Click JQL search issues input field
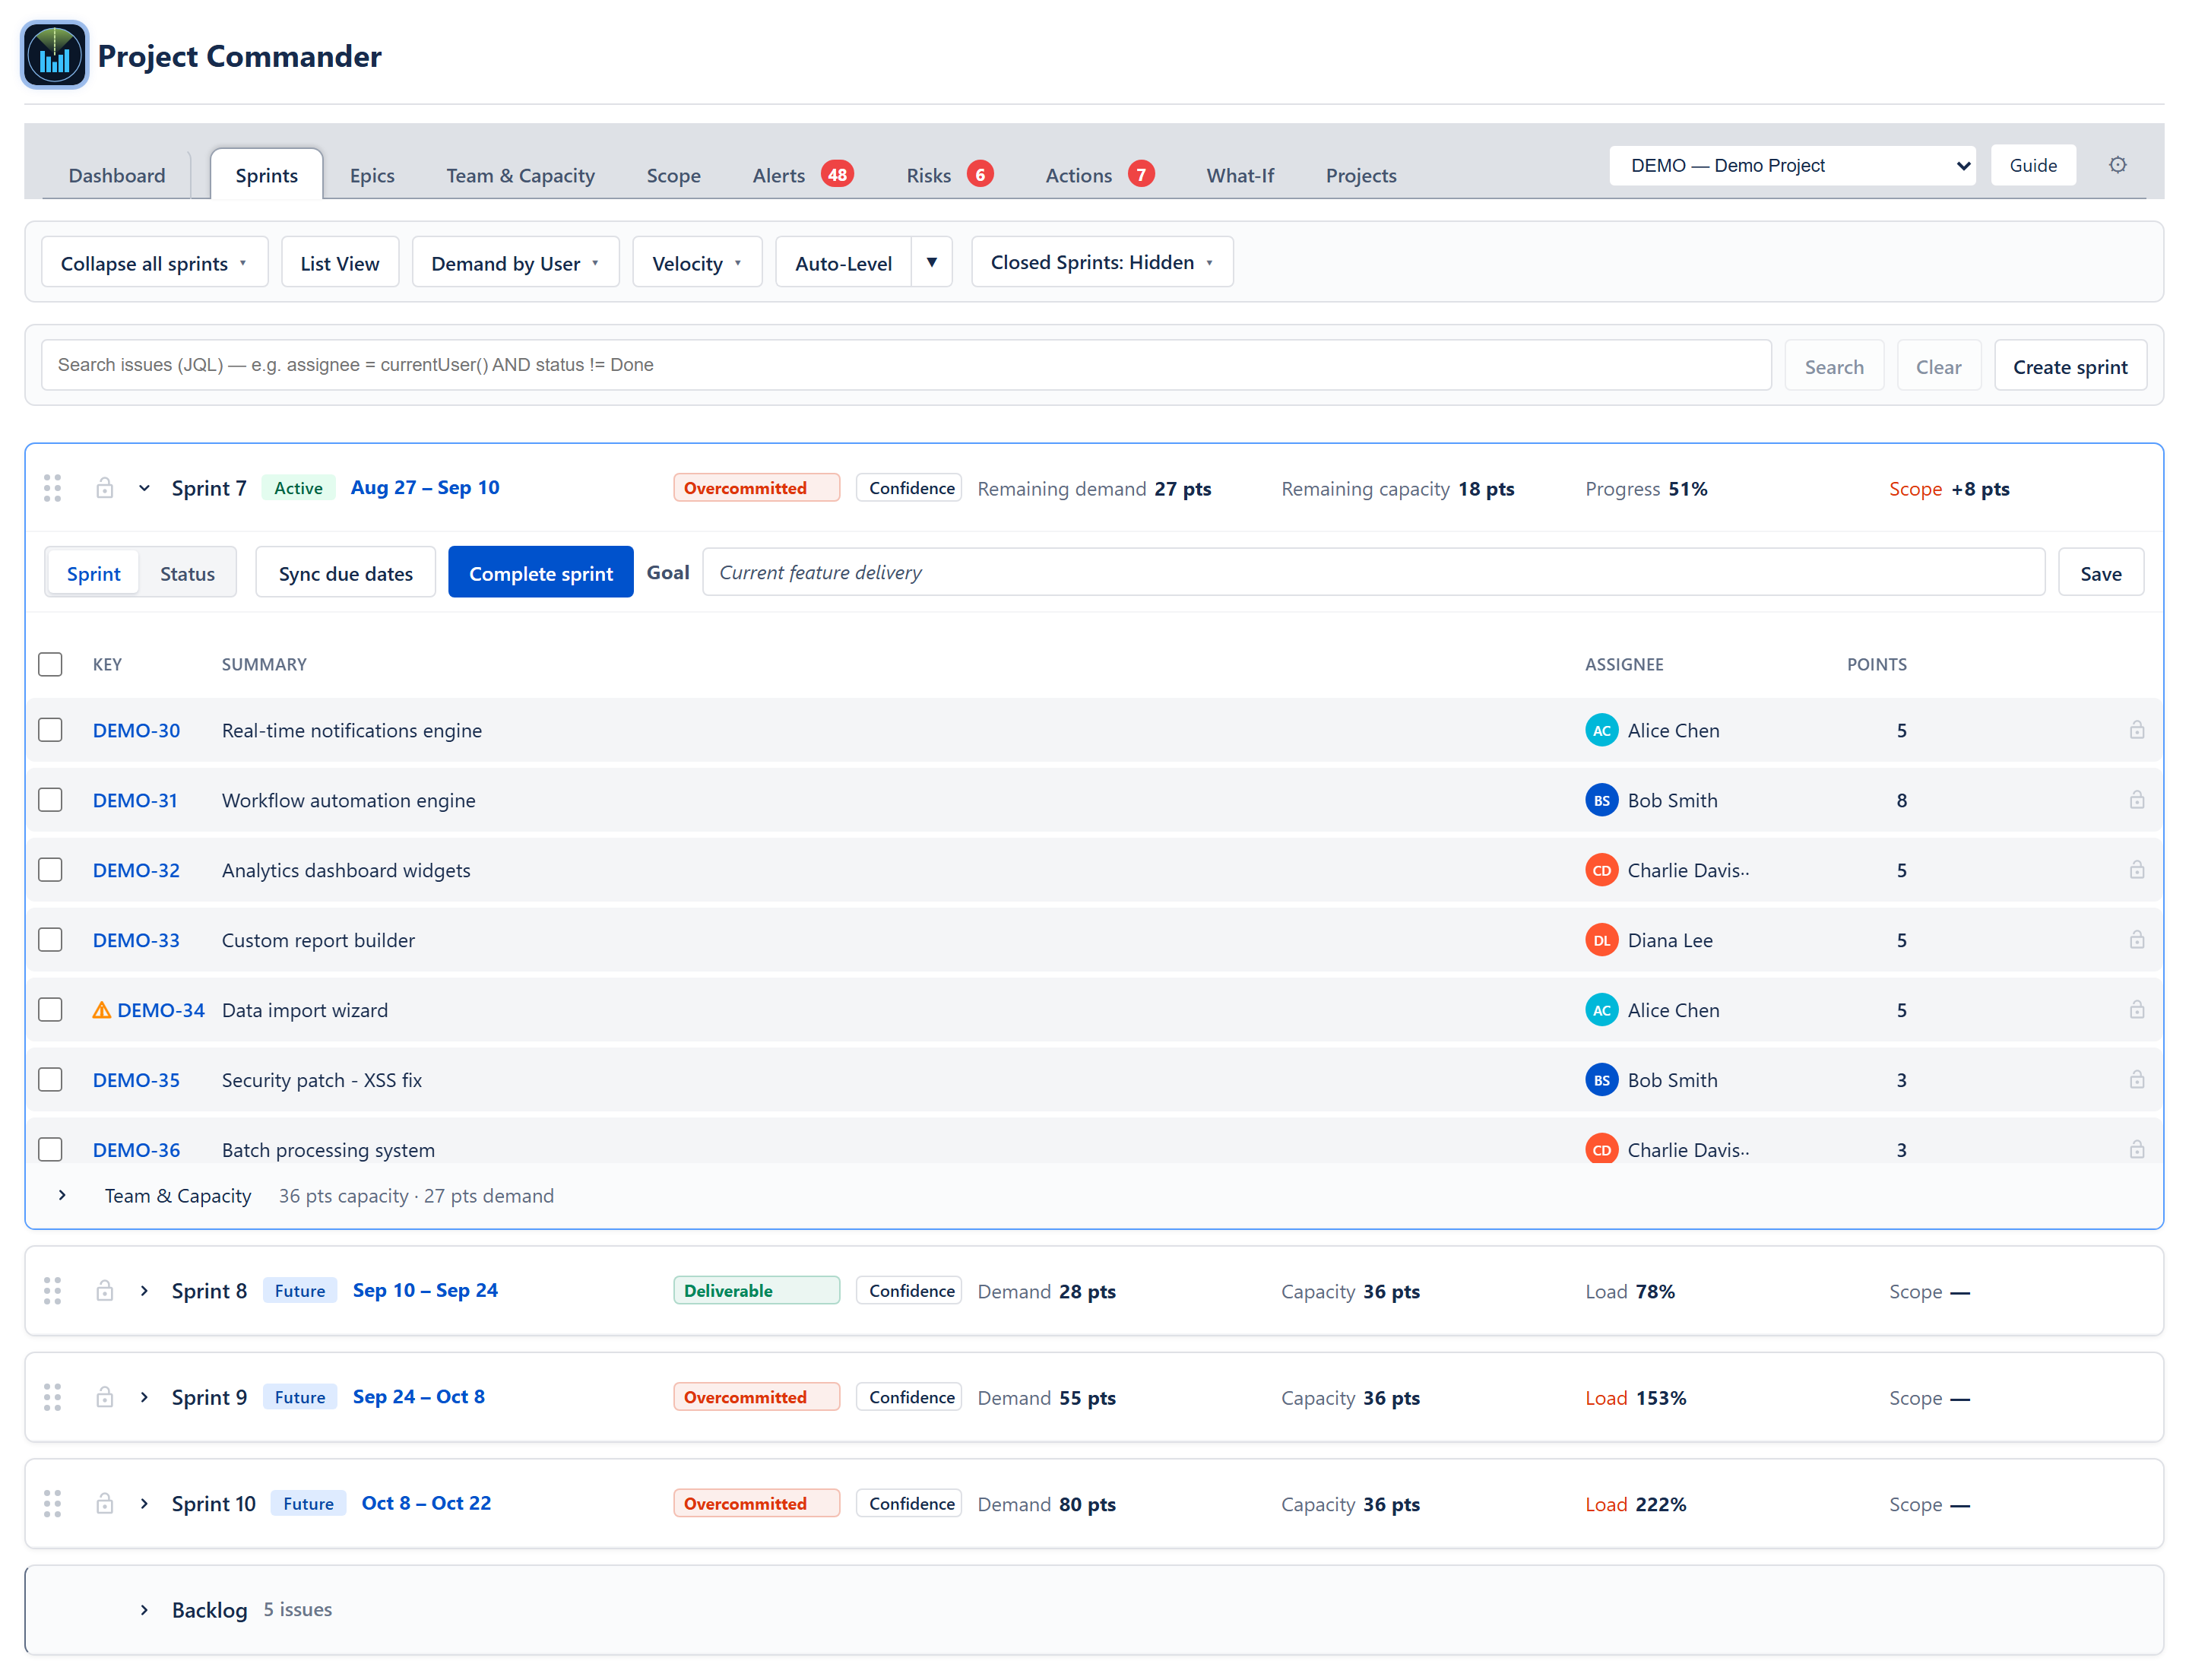This screenshot has width=2189, height=1680. [906, 365]
